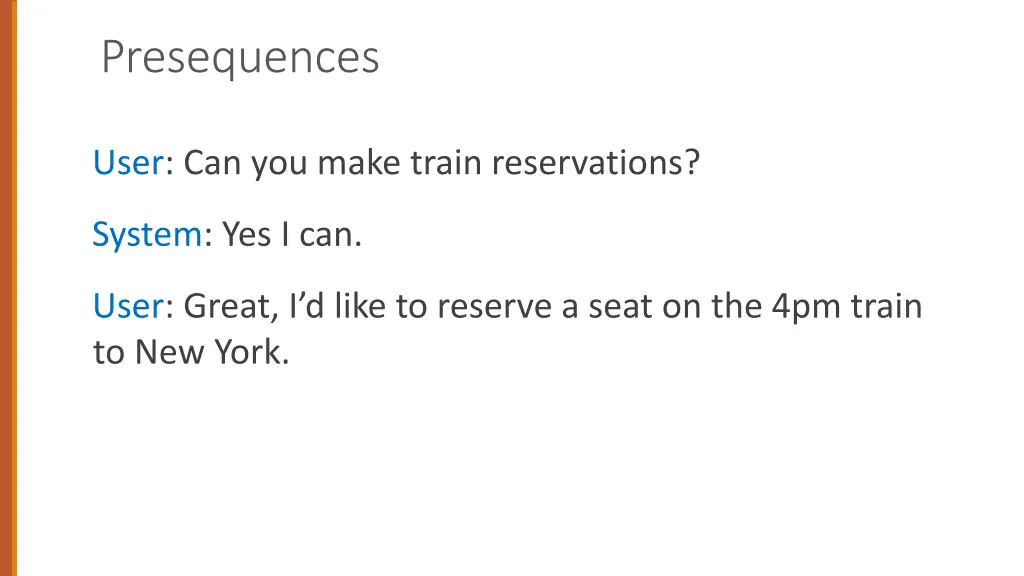The height and width of the screenshot is (576, 1024).
Task: Click the Presequences slide title
Action: 240,57
